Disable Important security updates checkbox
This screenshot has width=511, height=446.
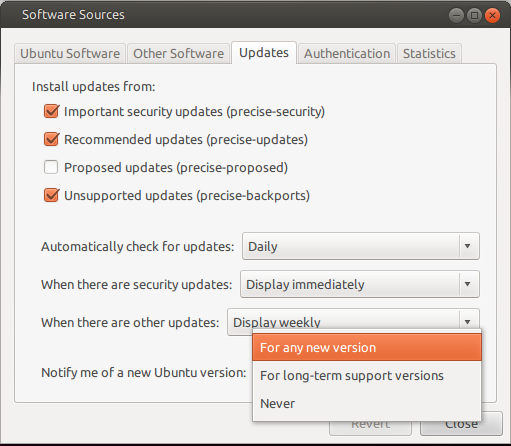[51, 111]
